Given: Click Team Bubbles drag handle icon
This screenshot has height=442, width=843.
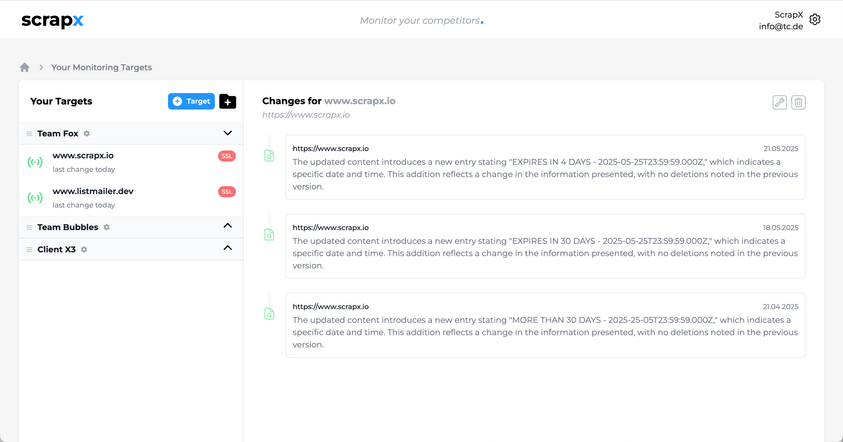Looking at the screenshot, I should (29, 227).
